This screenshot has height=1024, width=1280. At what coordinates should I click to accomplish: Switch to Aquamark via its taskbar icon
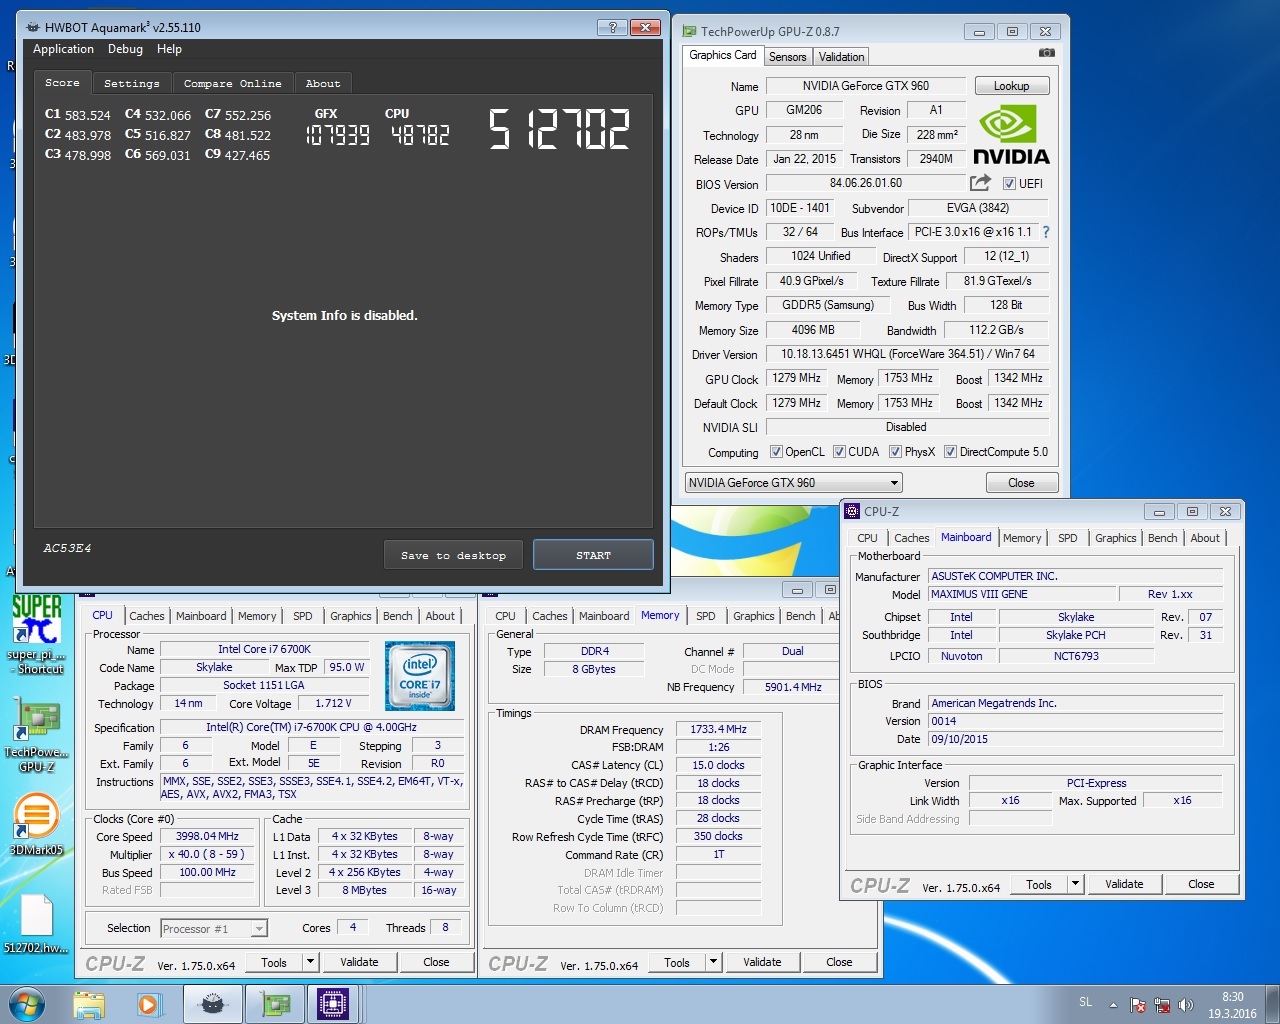pos(213,1004)
